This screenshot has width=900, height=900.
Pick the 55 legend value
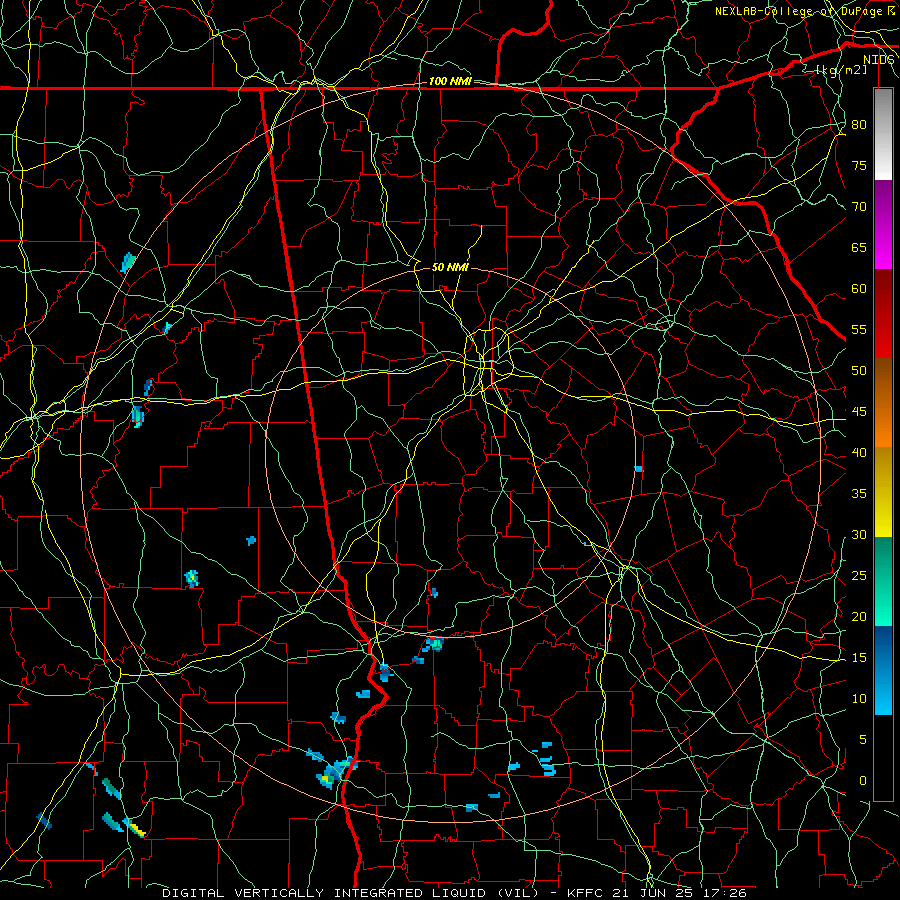[859, 329]
